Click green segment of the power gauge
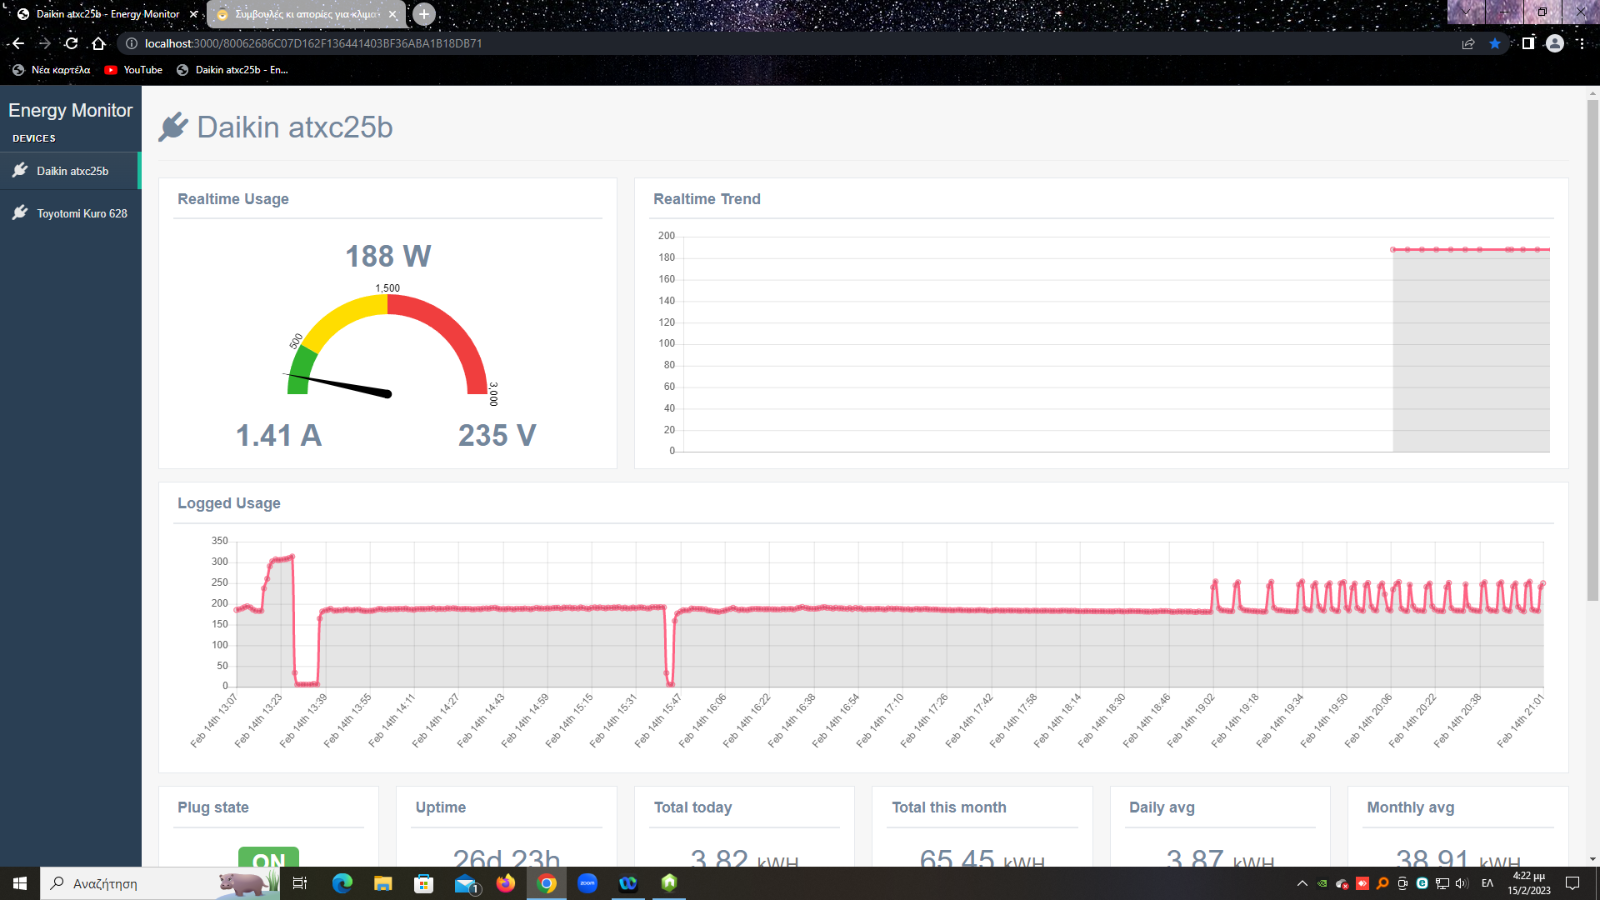This screenshot has height=900, width=1600. click(x=302, y=371)
